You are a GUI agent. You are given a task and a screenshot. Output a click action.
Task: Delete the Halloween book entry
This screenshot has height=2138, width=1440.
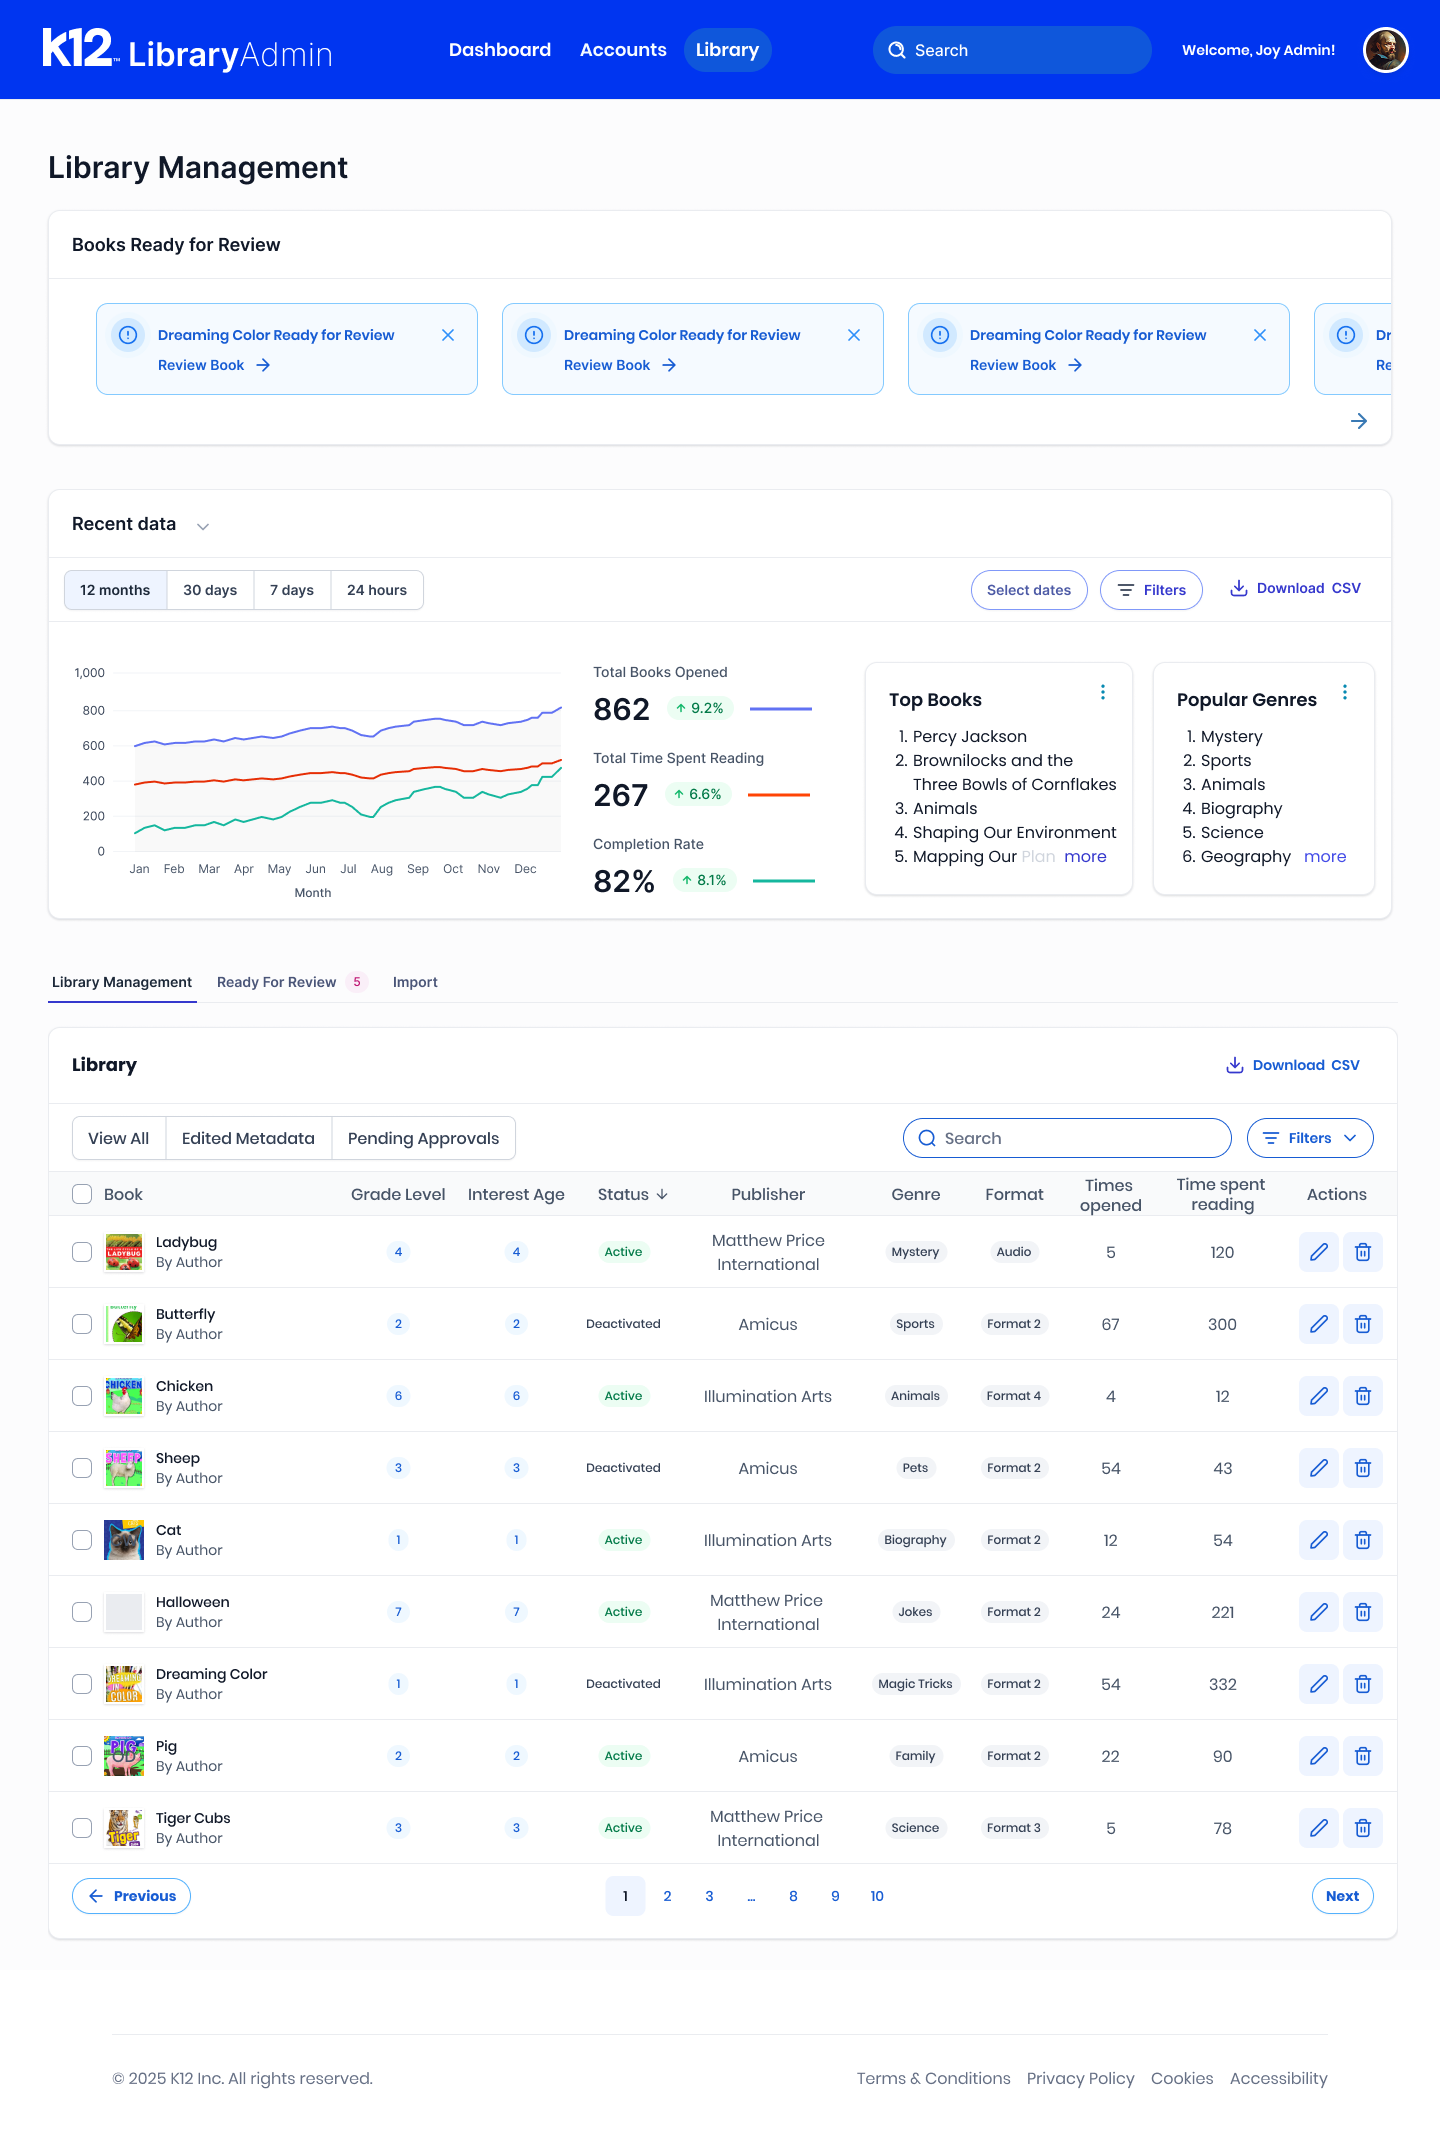[x=1363, y=1612]
